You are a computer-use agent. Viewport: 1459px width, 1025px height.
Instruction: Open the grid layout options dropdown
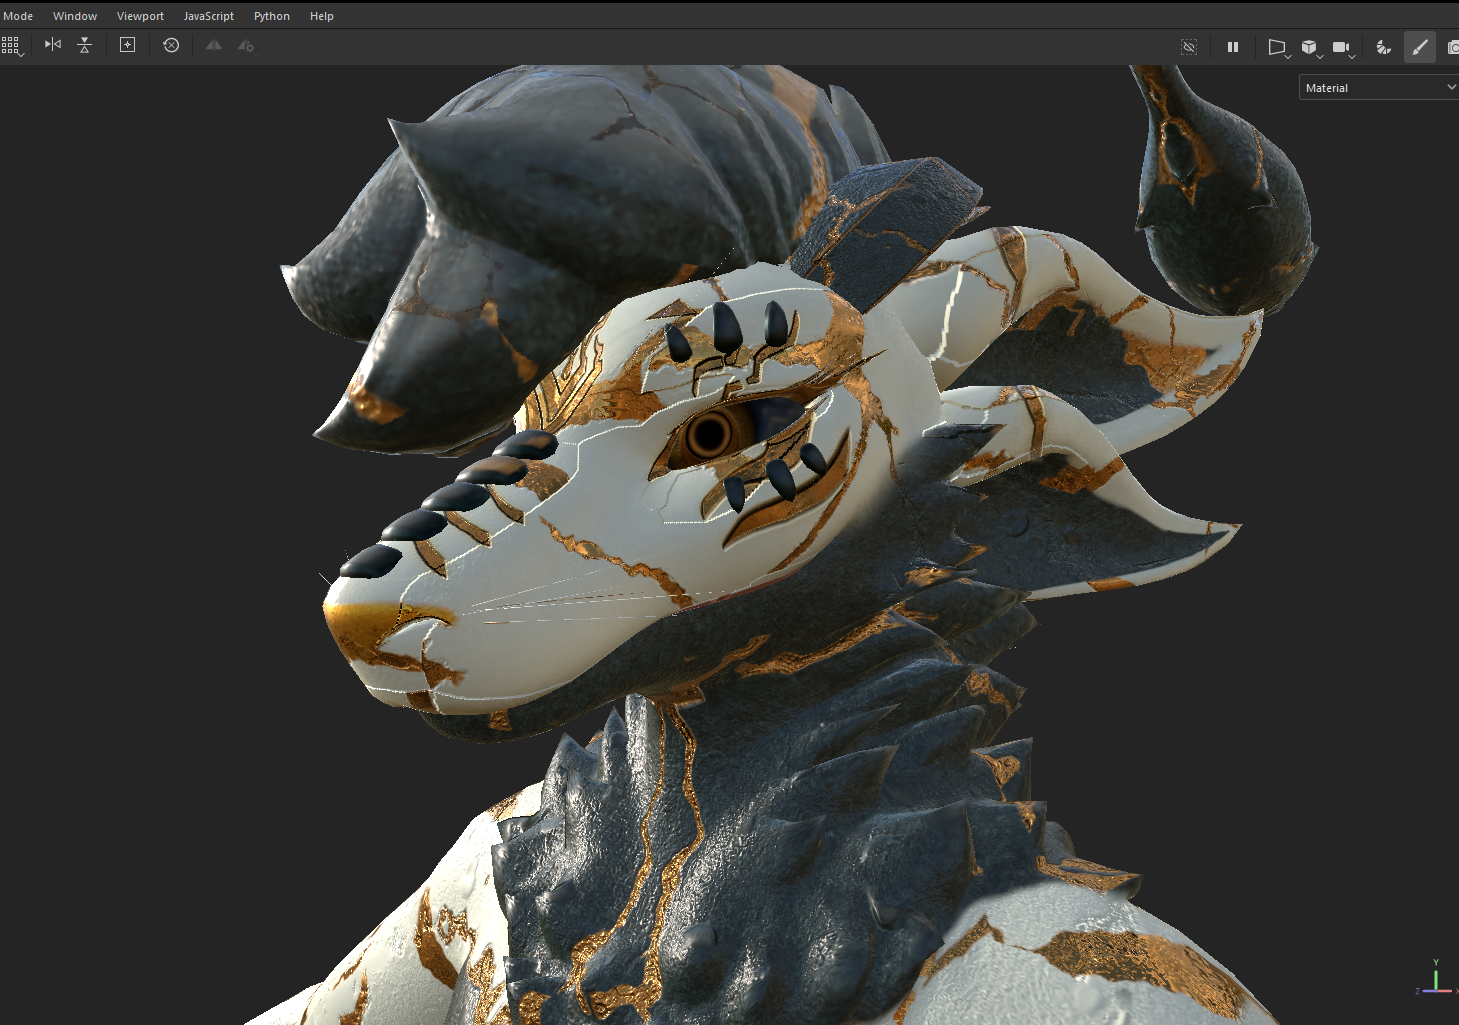(12, 46)
